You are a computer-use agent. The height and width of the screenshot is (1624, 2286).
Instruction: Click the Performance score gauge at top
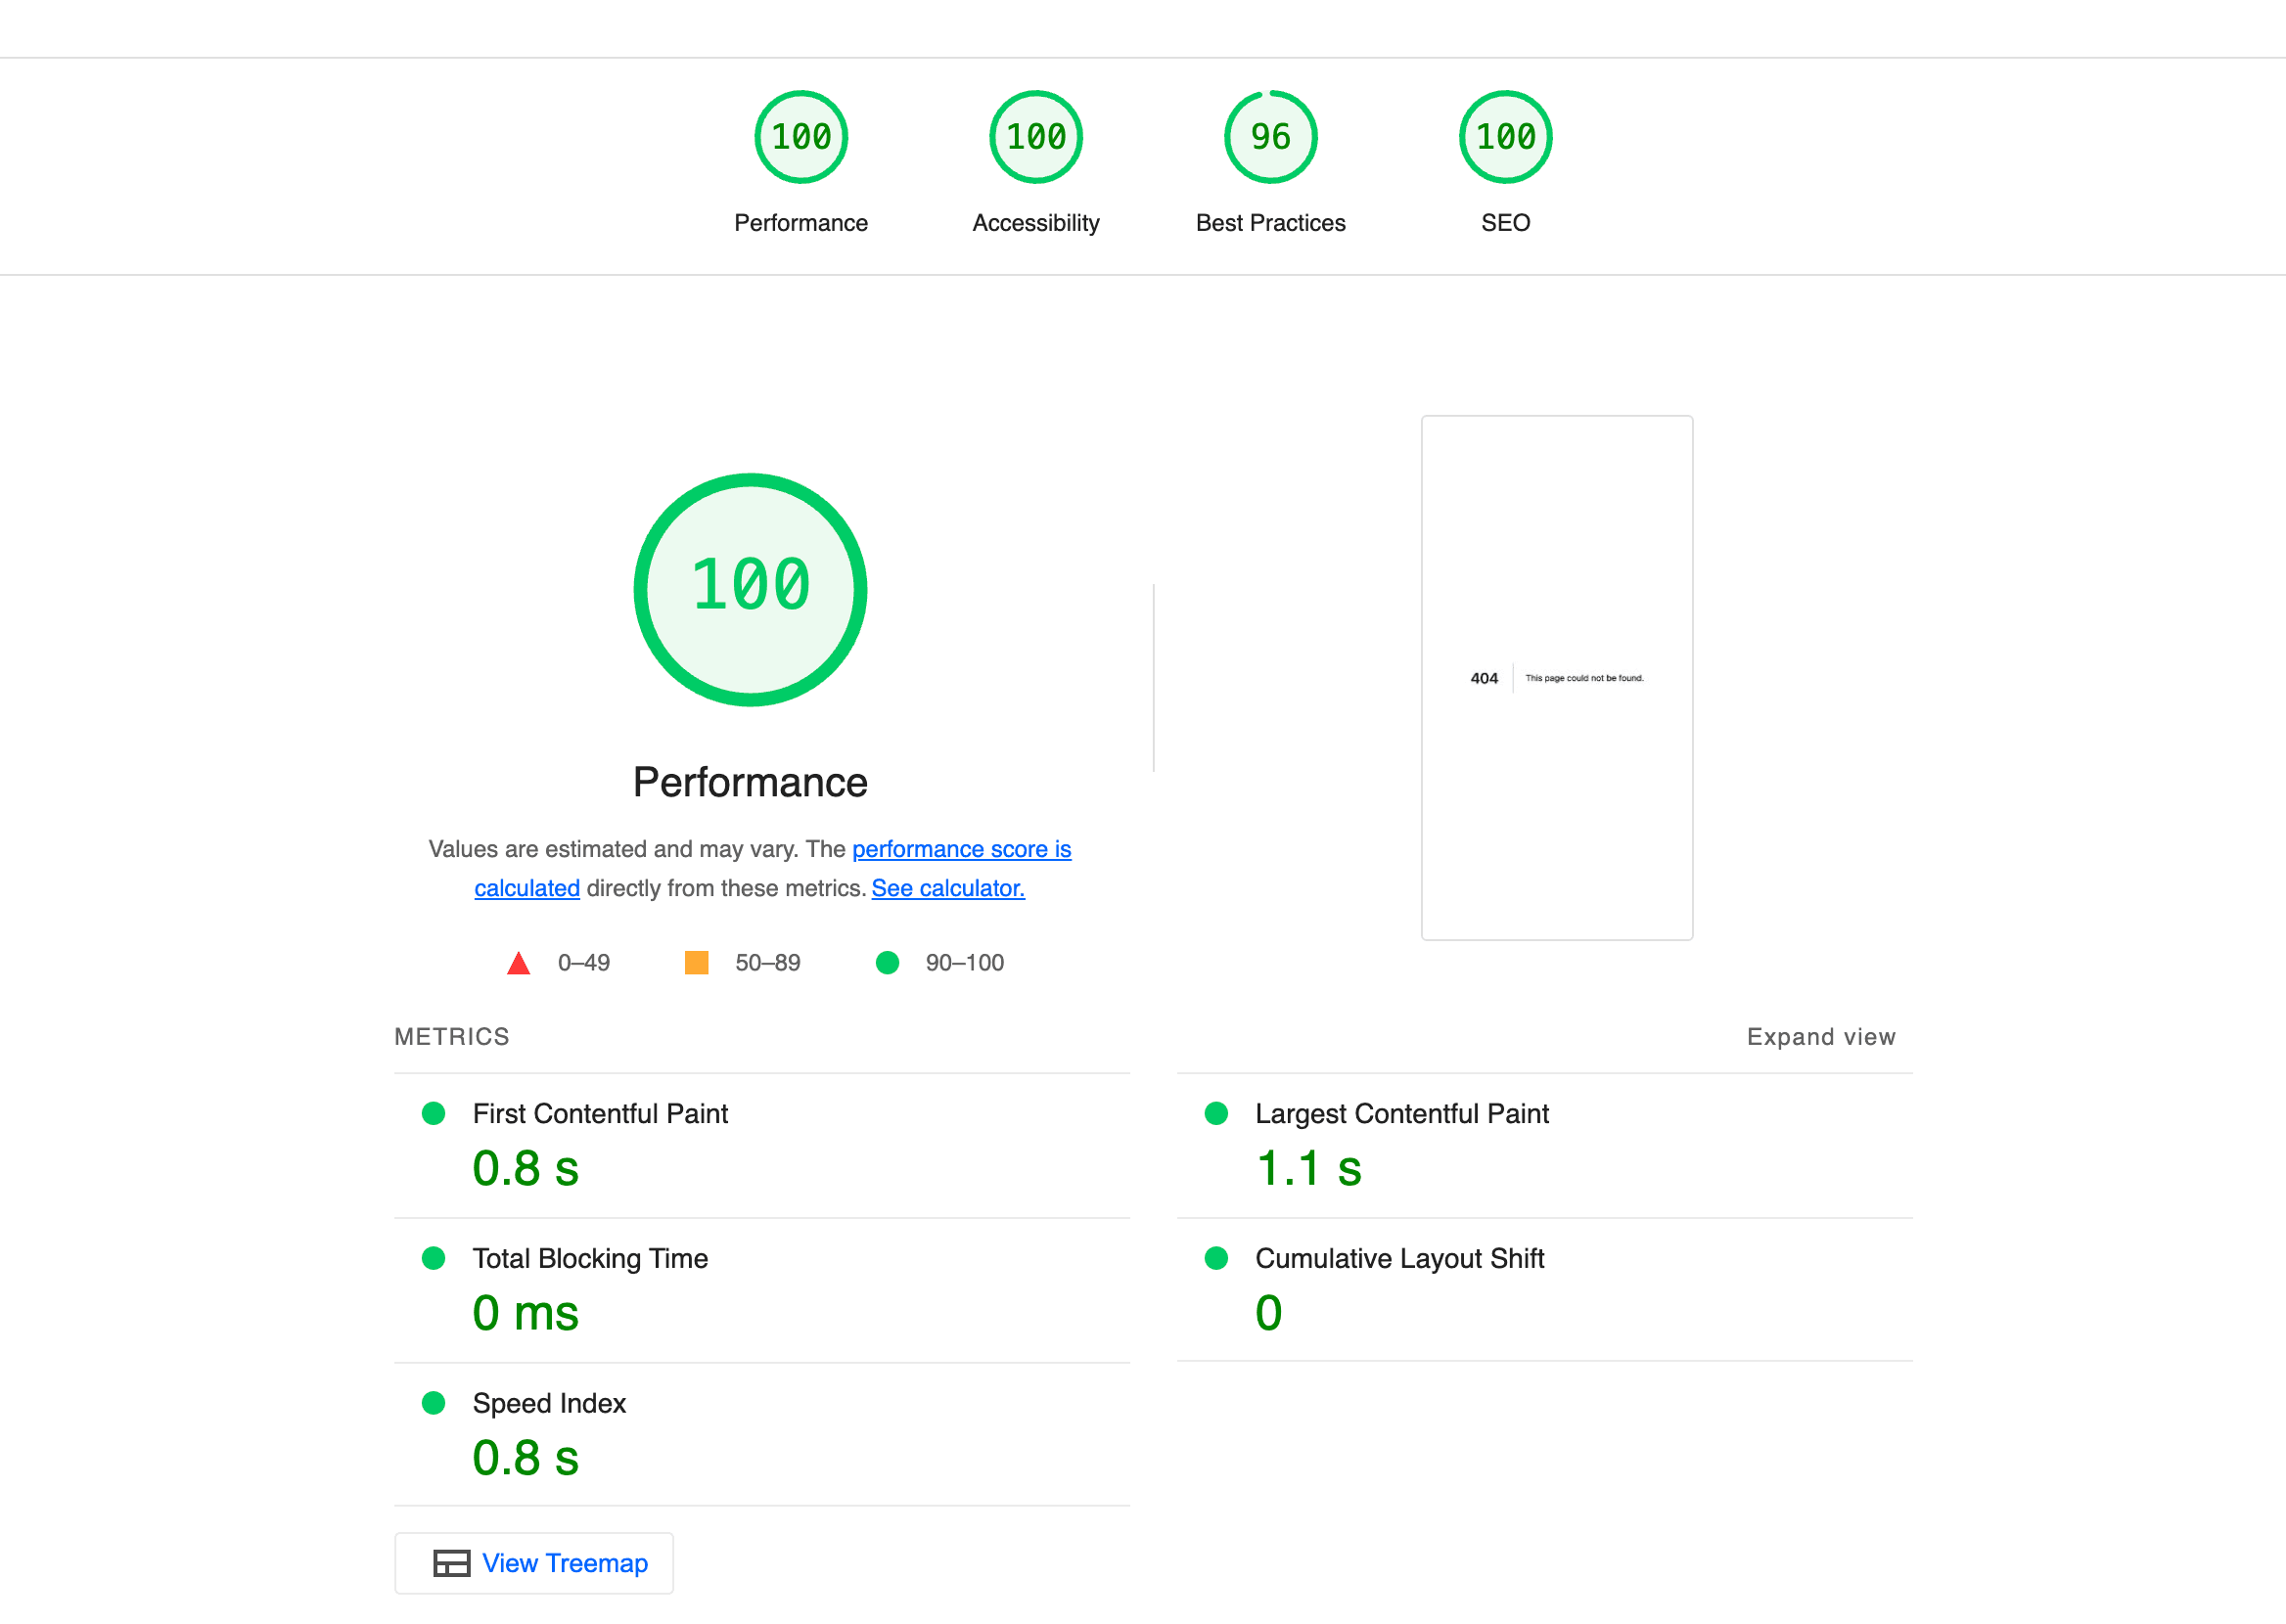point(801,137)
